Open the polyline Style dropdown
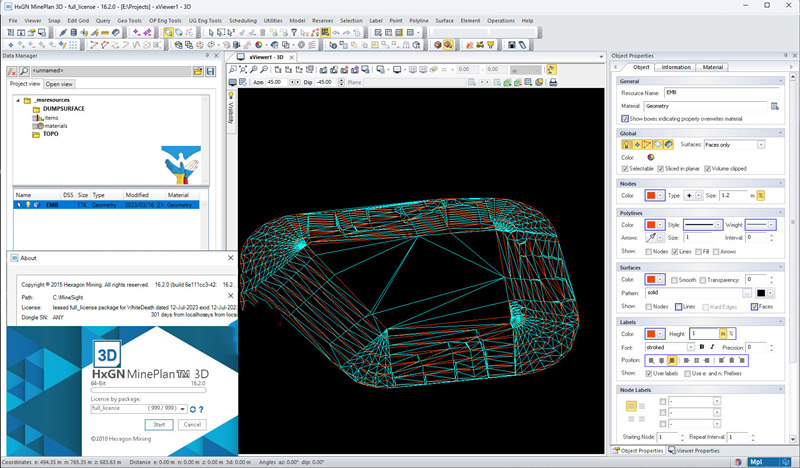 (717, 225)
